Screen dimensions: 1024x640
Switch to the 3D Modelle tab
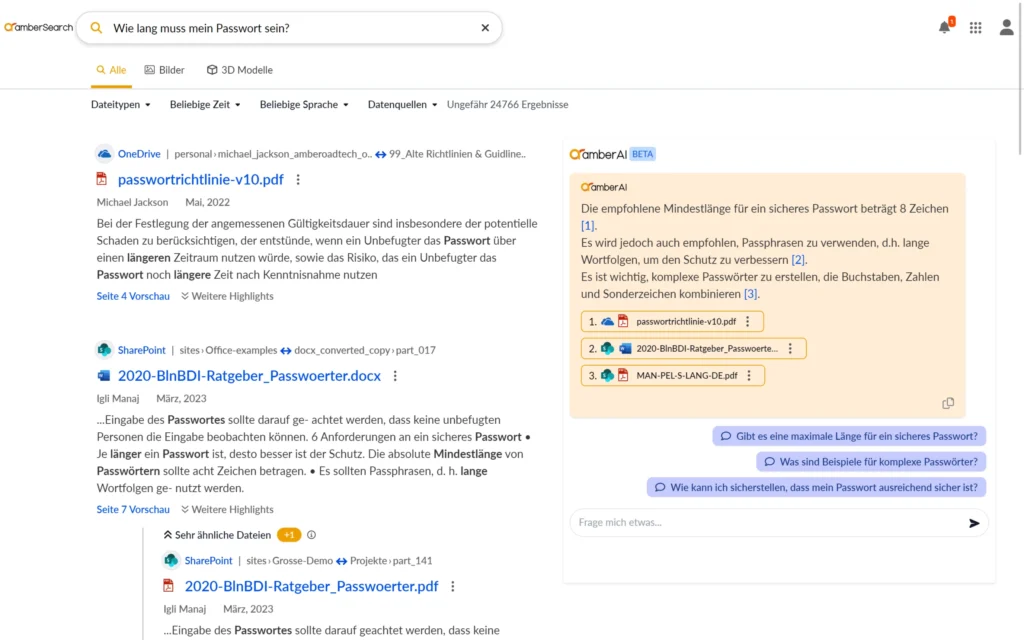[x=240, y=70]
